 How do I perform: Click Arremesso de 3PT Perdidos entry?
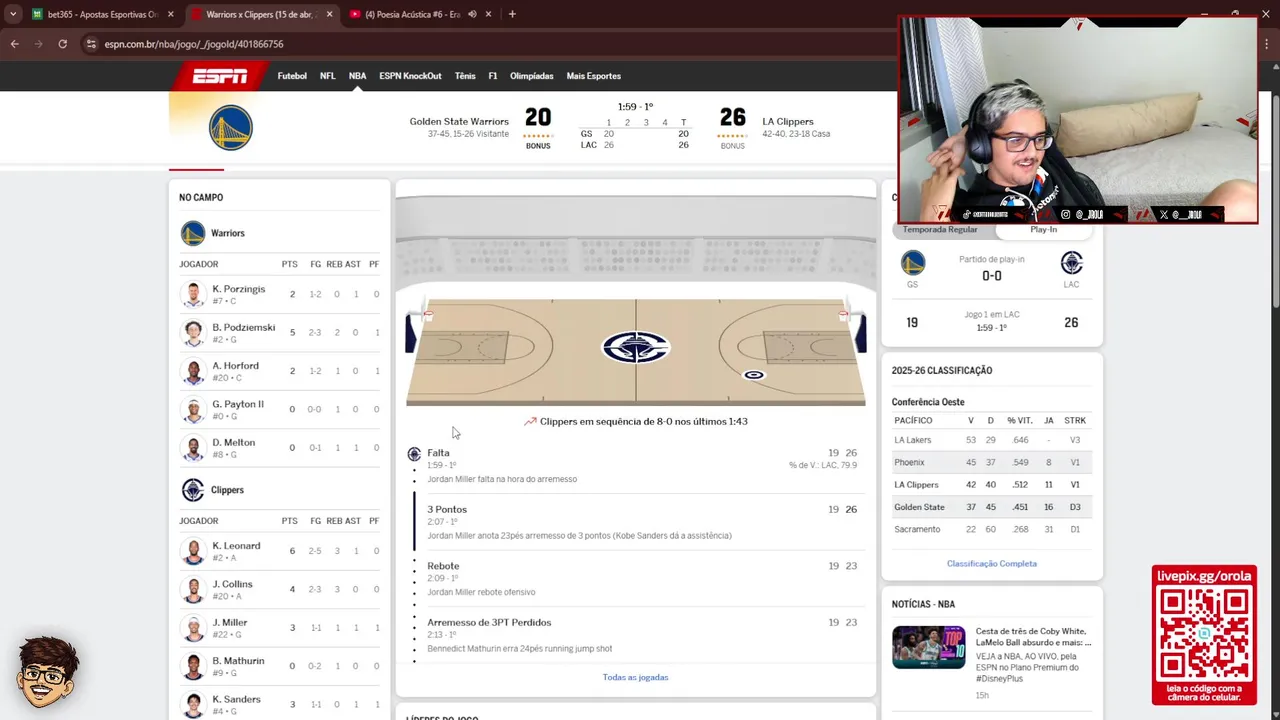tap(636, 635)
